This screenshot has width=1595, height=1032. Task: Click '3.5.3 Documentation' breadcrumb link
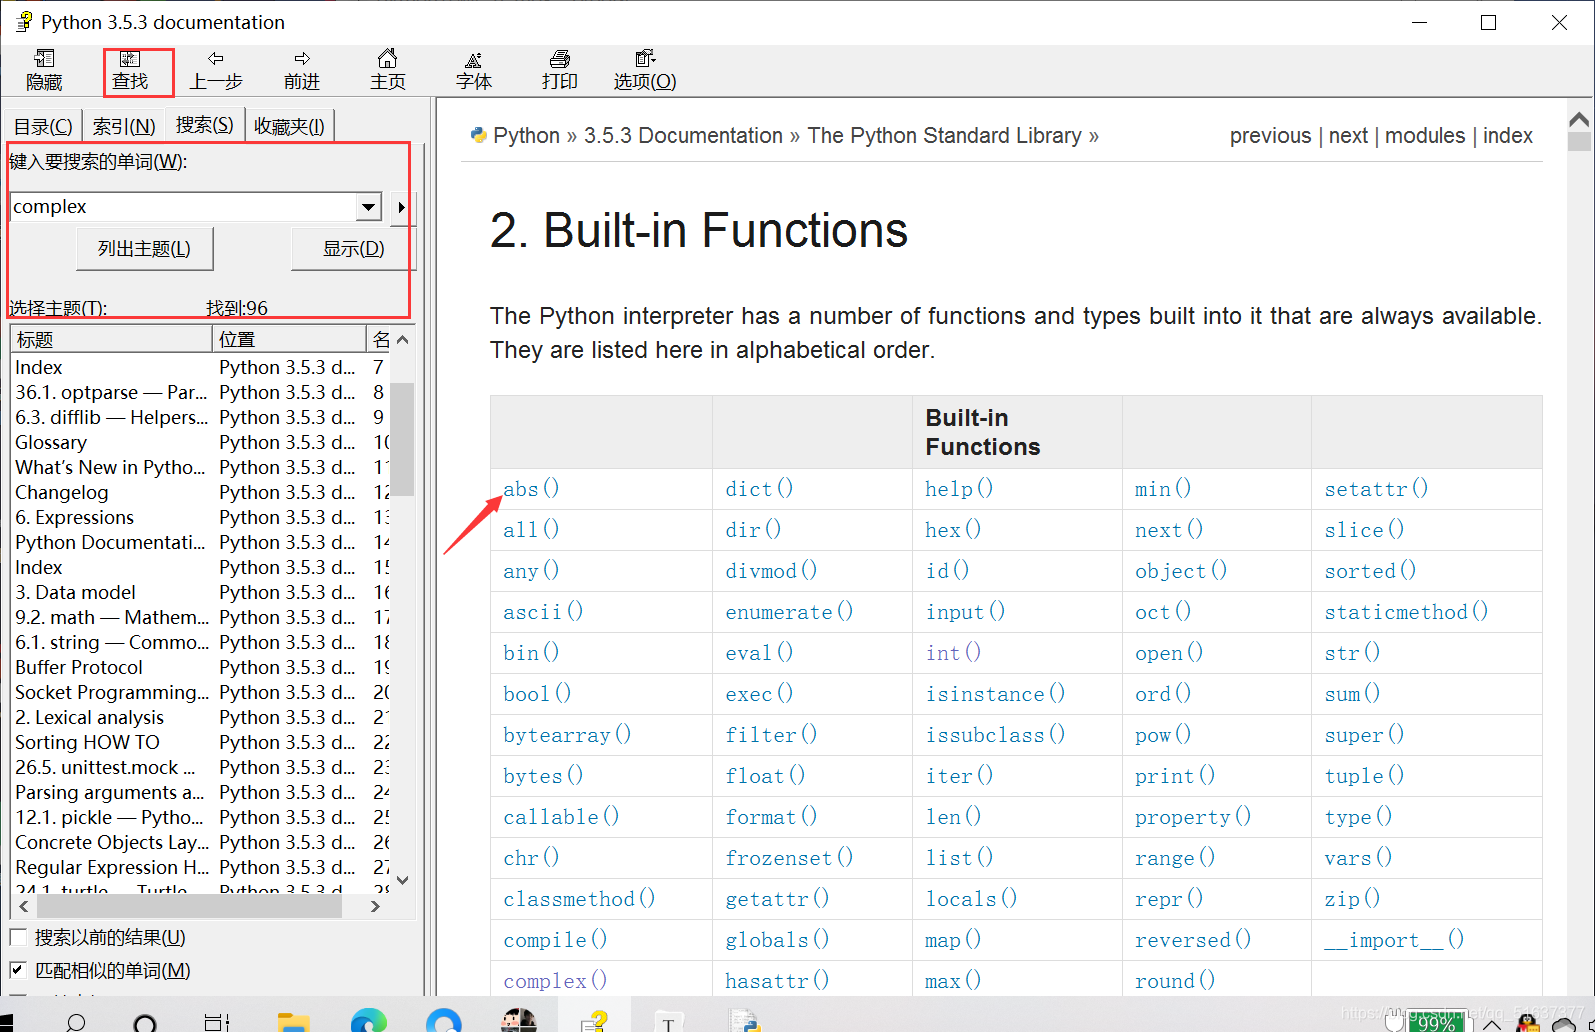[x=683, y=135]
